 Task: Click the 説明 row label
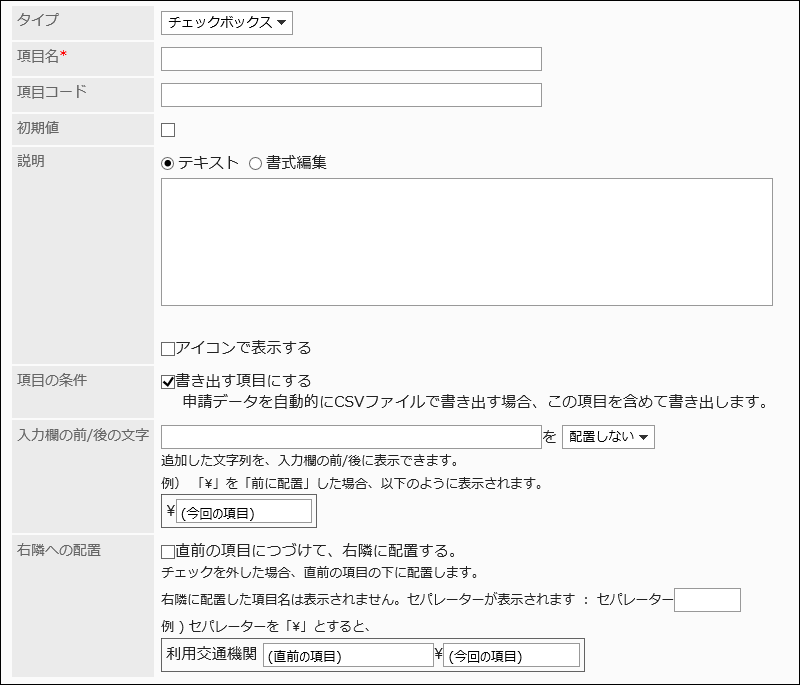31,161
